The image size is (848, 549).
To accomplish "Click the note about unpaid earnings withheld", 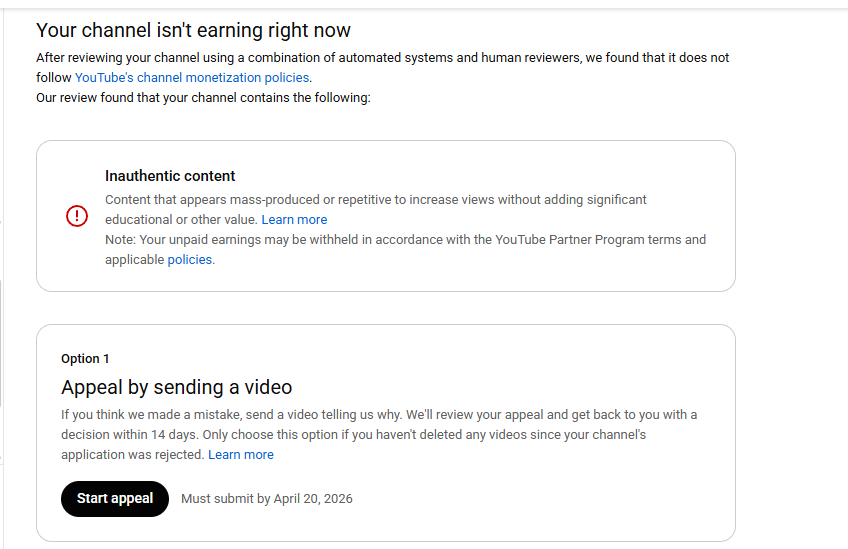I will click(300, 239).
